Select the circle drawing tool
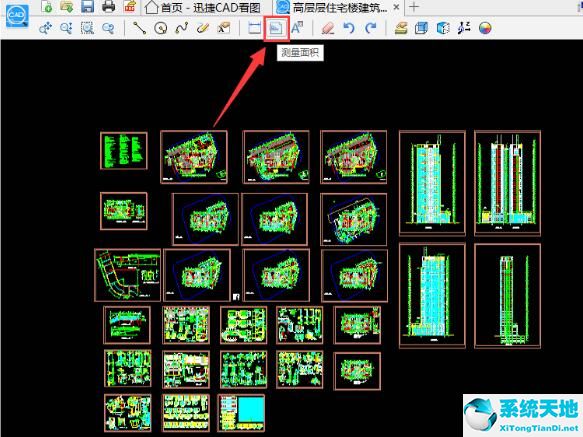Screen dimensions: 583x437 pyautogui.click(x=161, y=28)
